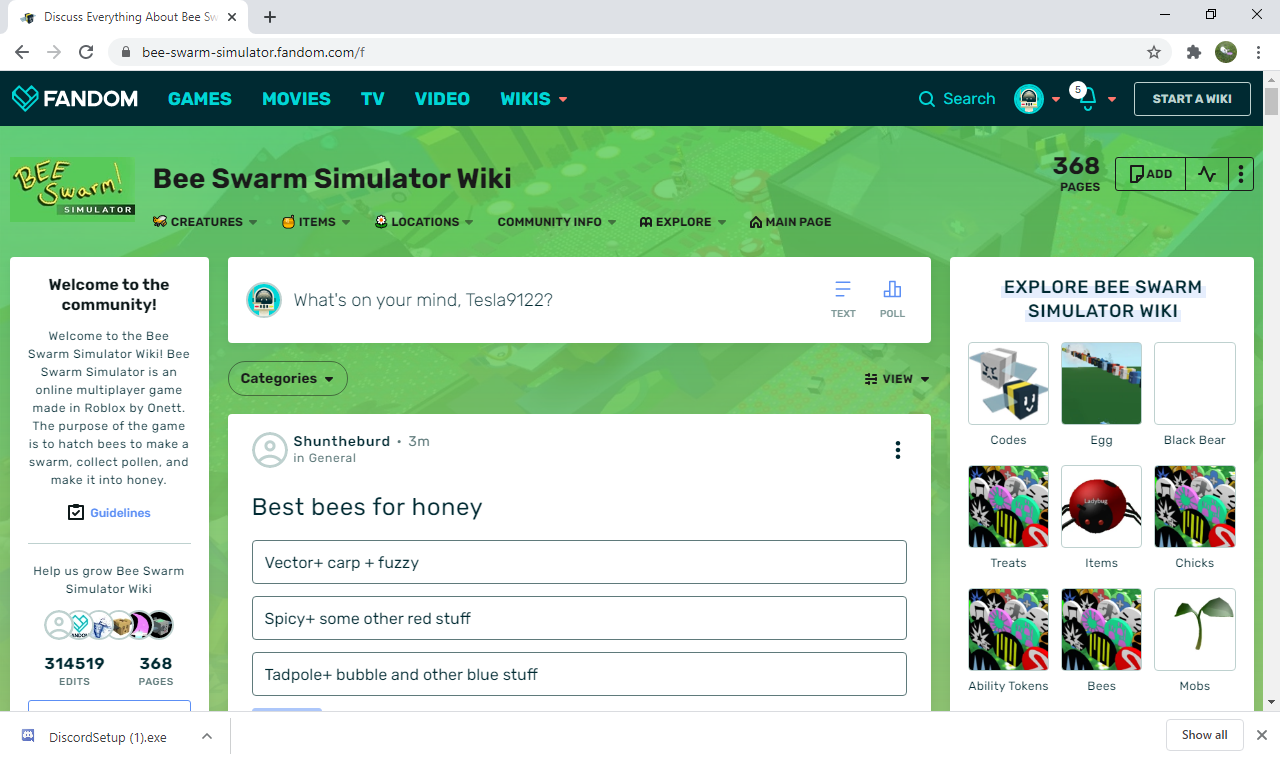Expand the ITEMS menu
This screenshot has height=760, width=1280.
point(315,222)
